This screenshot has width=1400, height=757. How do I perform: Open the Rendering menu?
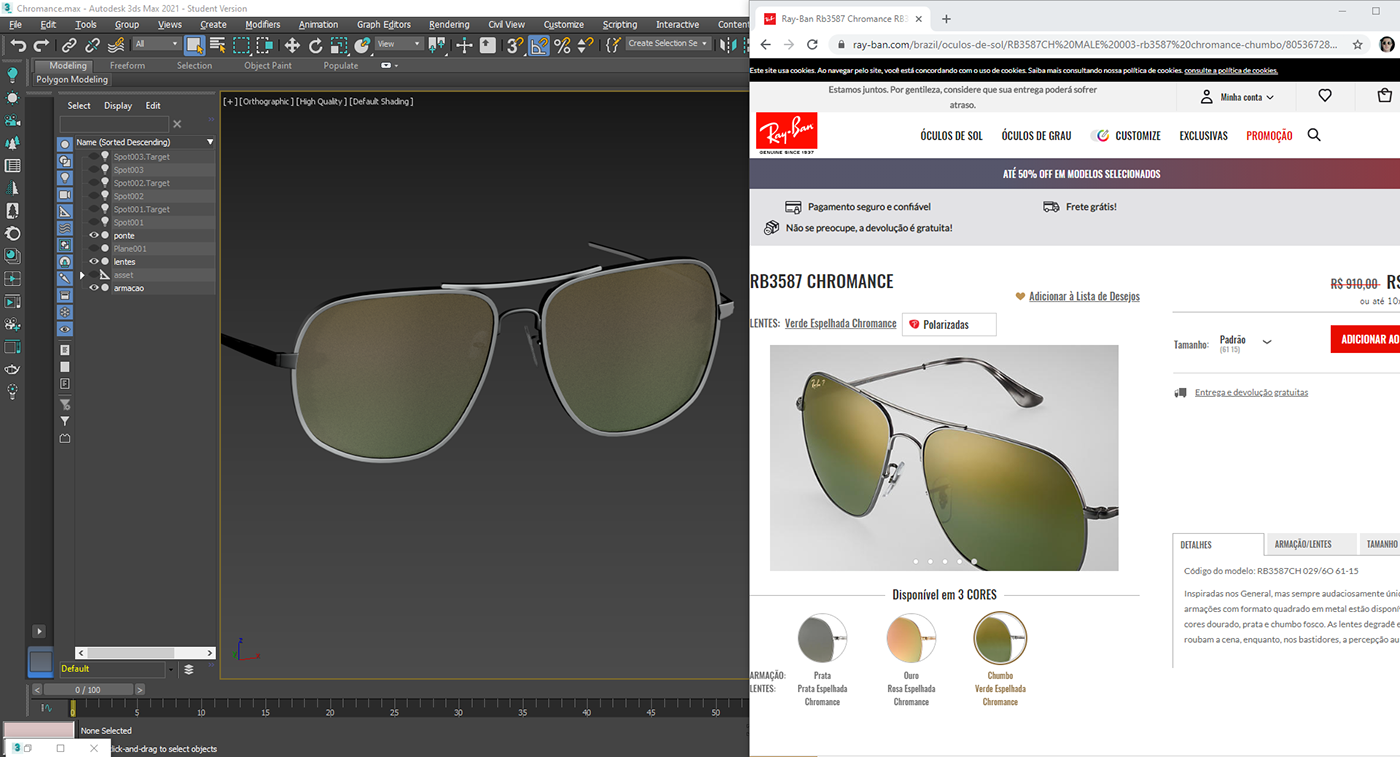click(x=449, y=24)
